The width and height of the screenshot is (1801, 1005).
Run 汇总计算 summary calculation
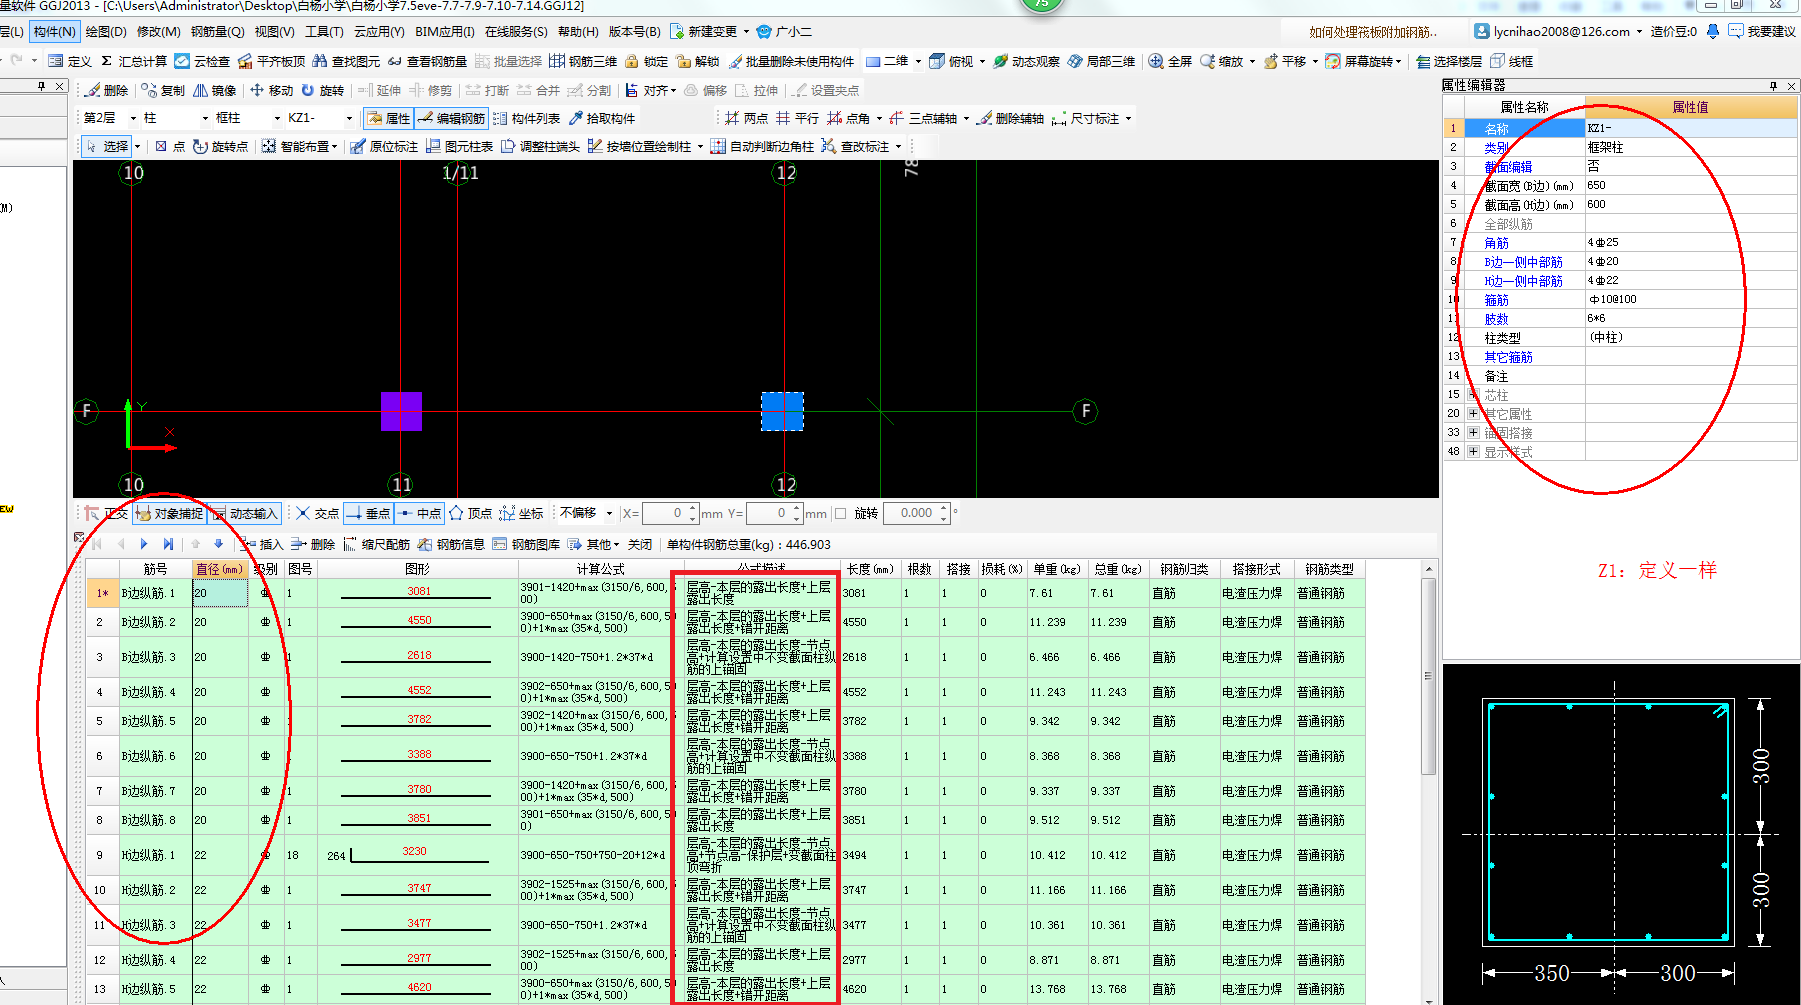coord(133,61)
